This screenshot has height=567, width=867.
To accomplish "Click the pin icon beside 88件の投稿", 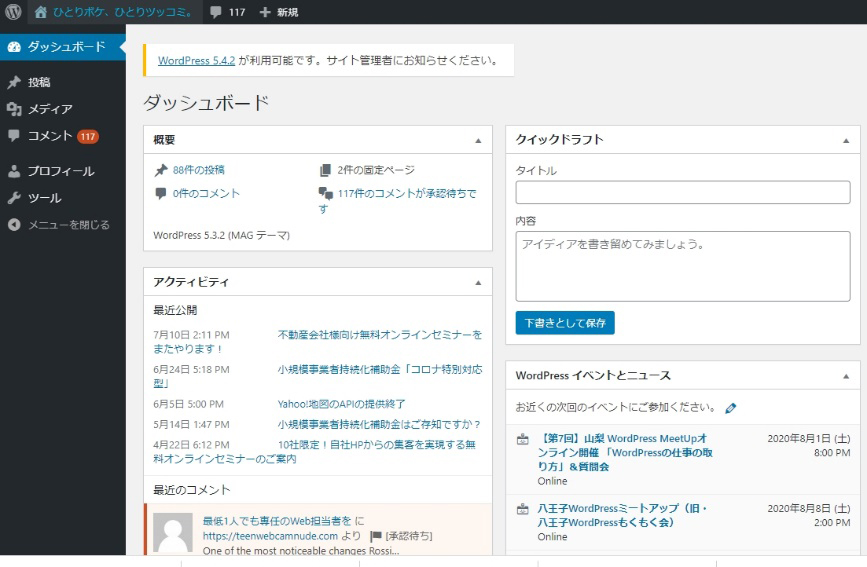I will tap(161, 170).
